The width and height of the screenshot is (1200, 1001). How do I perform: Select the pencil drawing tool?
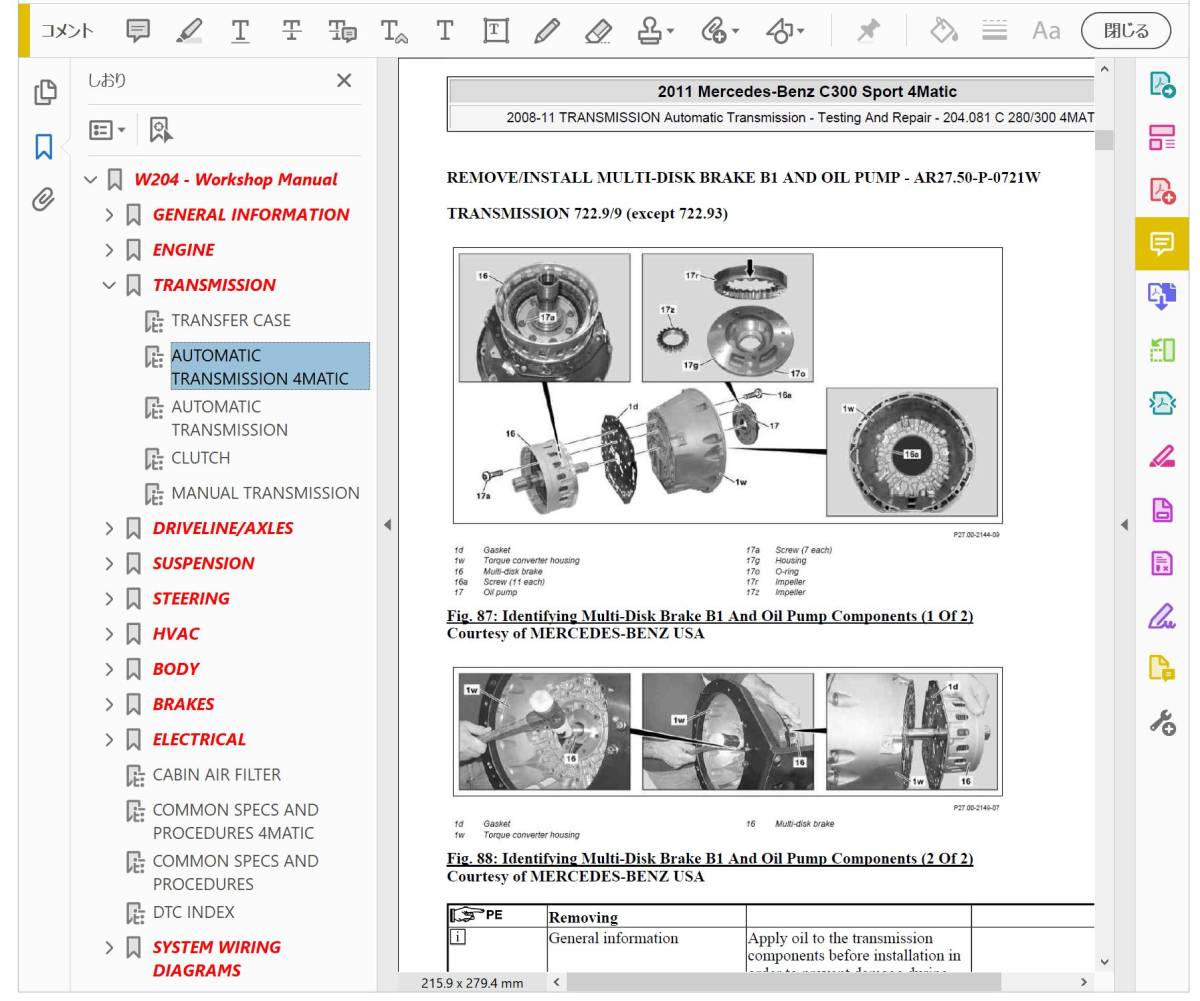coord(547,31)
